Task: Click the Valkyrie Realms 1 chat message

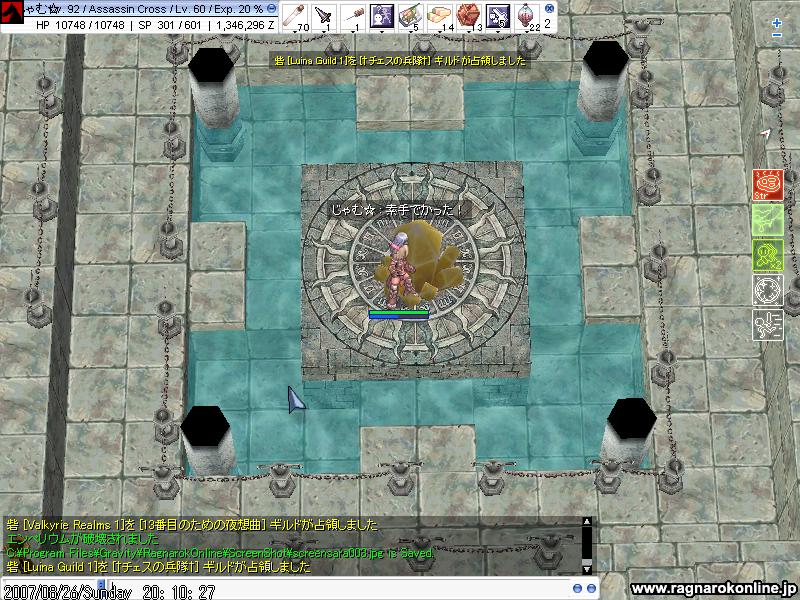Action: 192,524
